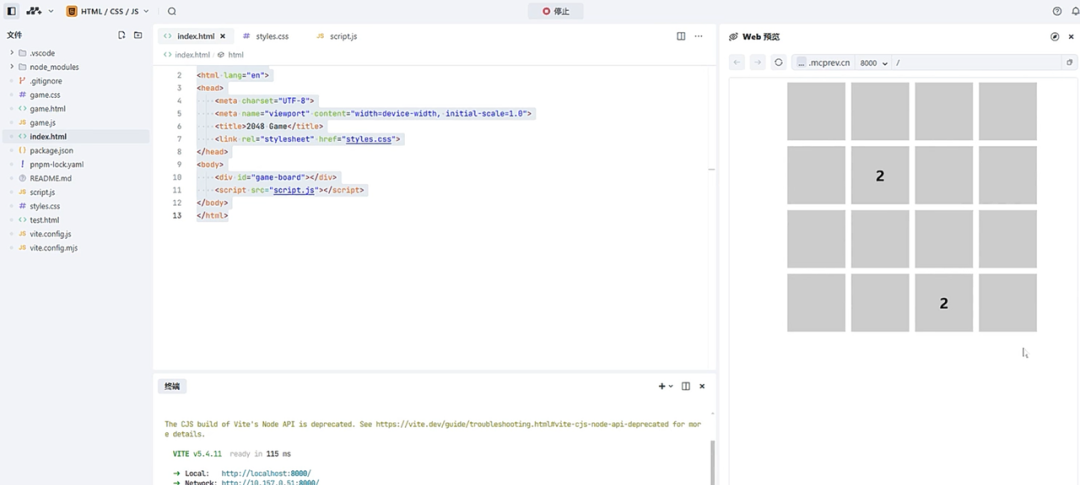
Task: Open the workspace logo dropdown
Action: coord(40,11)
